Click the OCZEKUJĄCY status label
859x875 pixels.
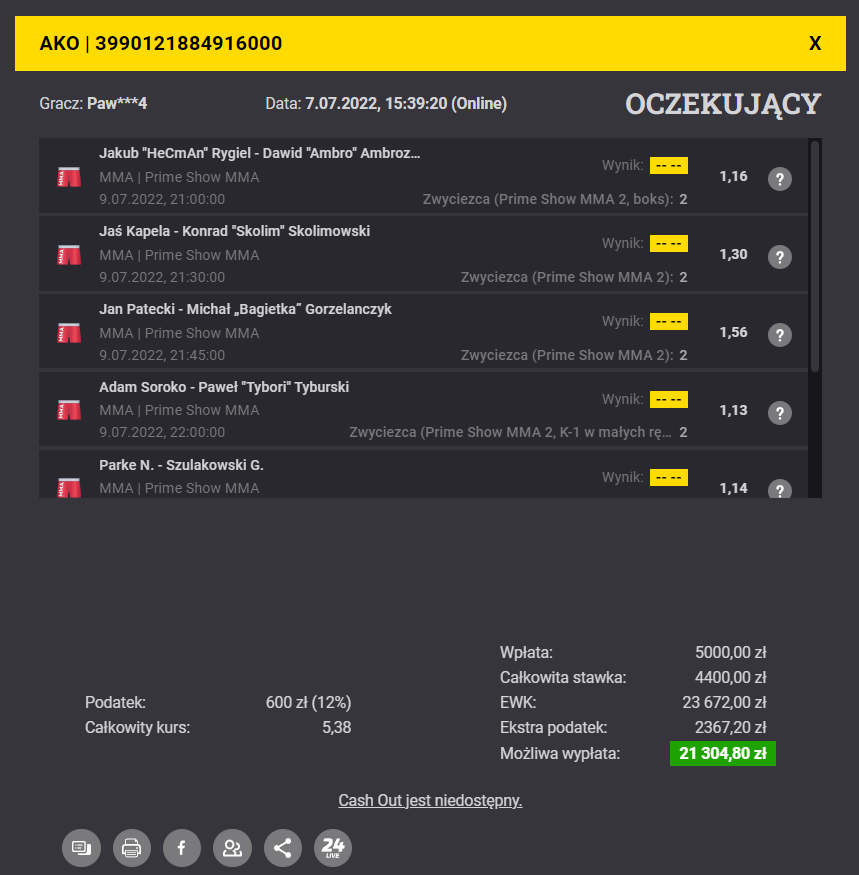point(723,104)
